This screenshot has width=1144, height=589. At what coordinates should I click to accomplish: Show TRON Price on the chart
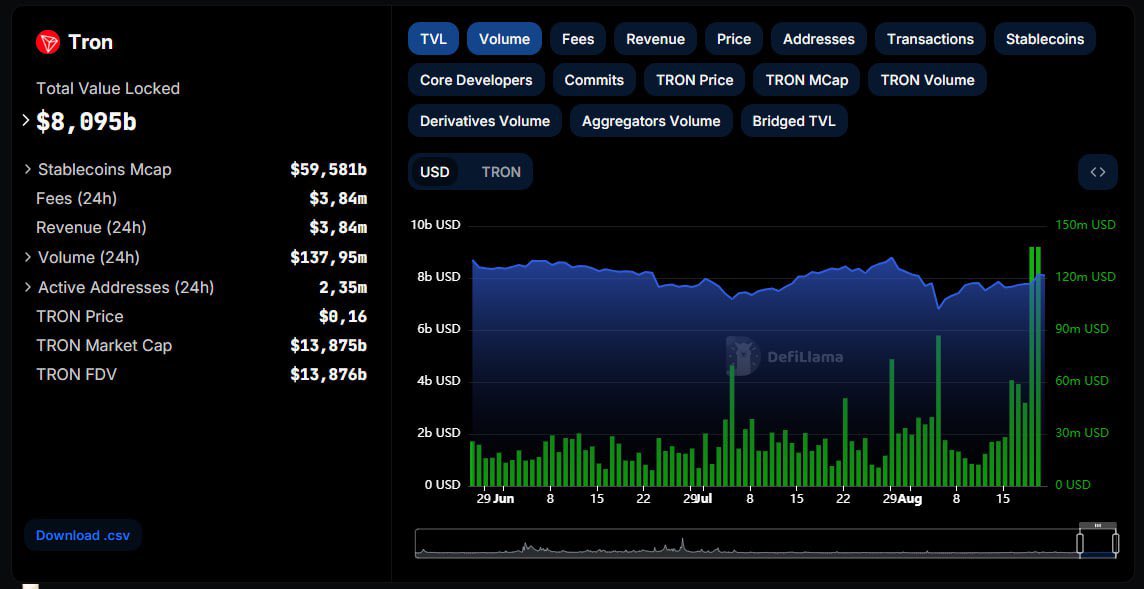pos(695,80)
